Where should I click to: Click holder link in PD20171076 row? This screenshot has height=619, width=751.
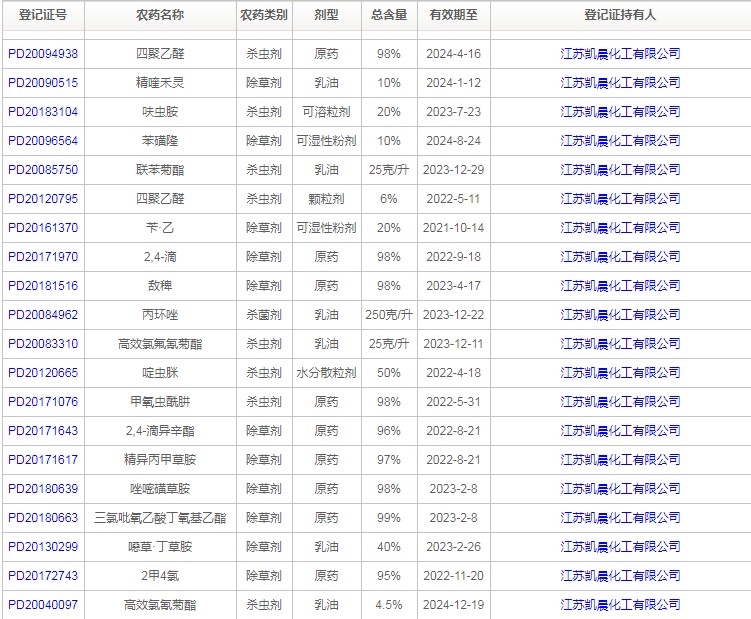(620, 401)
